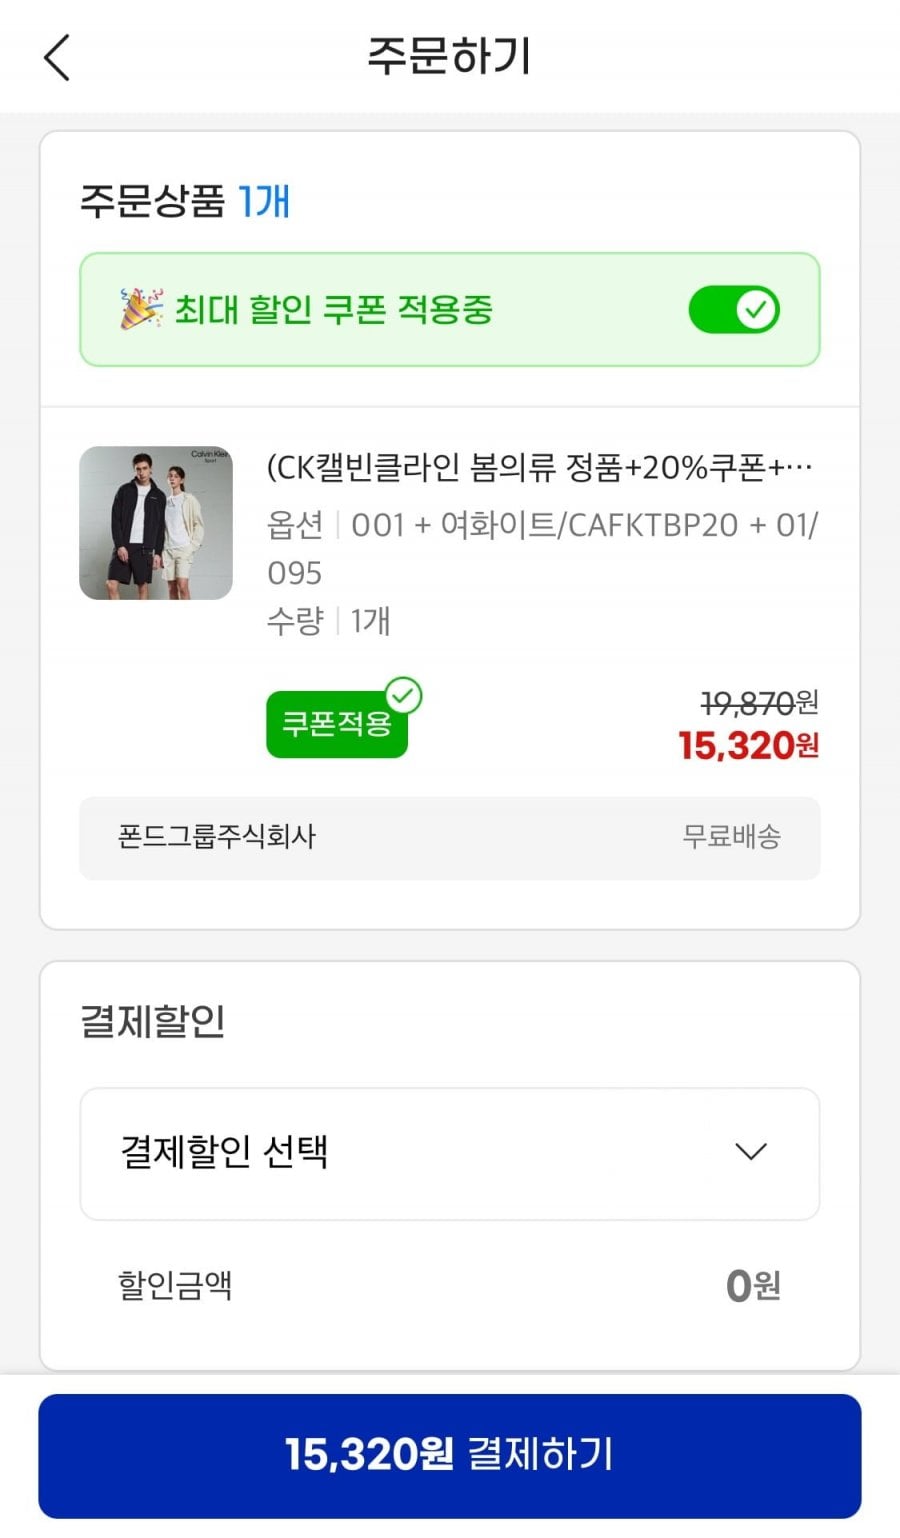Click the party popper coupon icon

pyautogui.click(x=140, y=309)
